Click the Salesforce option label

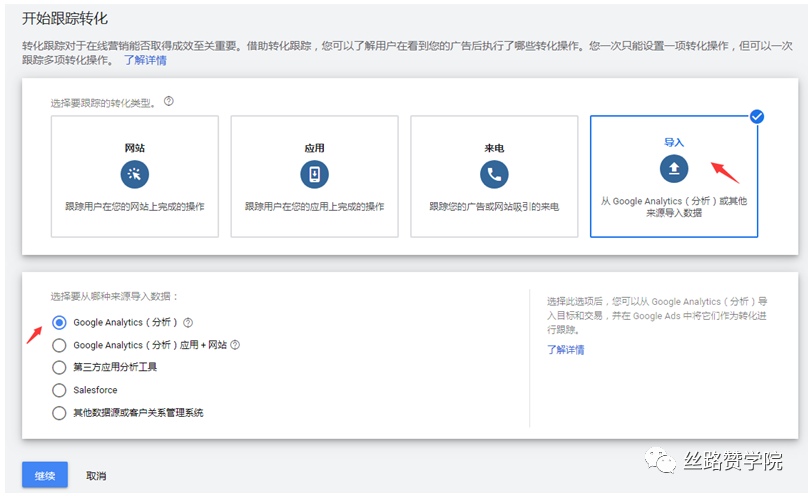click(x=95, y=390)
